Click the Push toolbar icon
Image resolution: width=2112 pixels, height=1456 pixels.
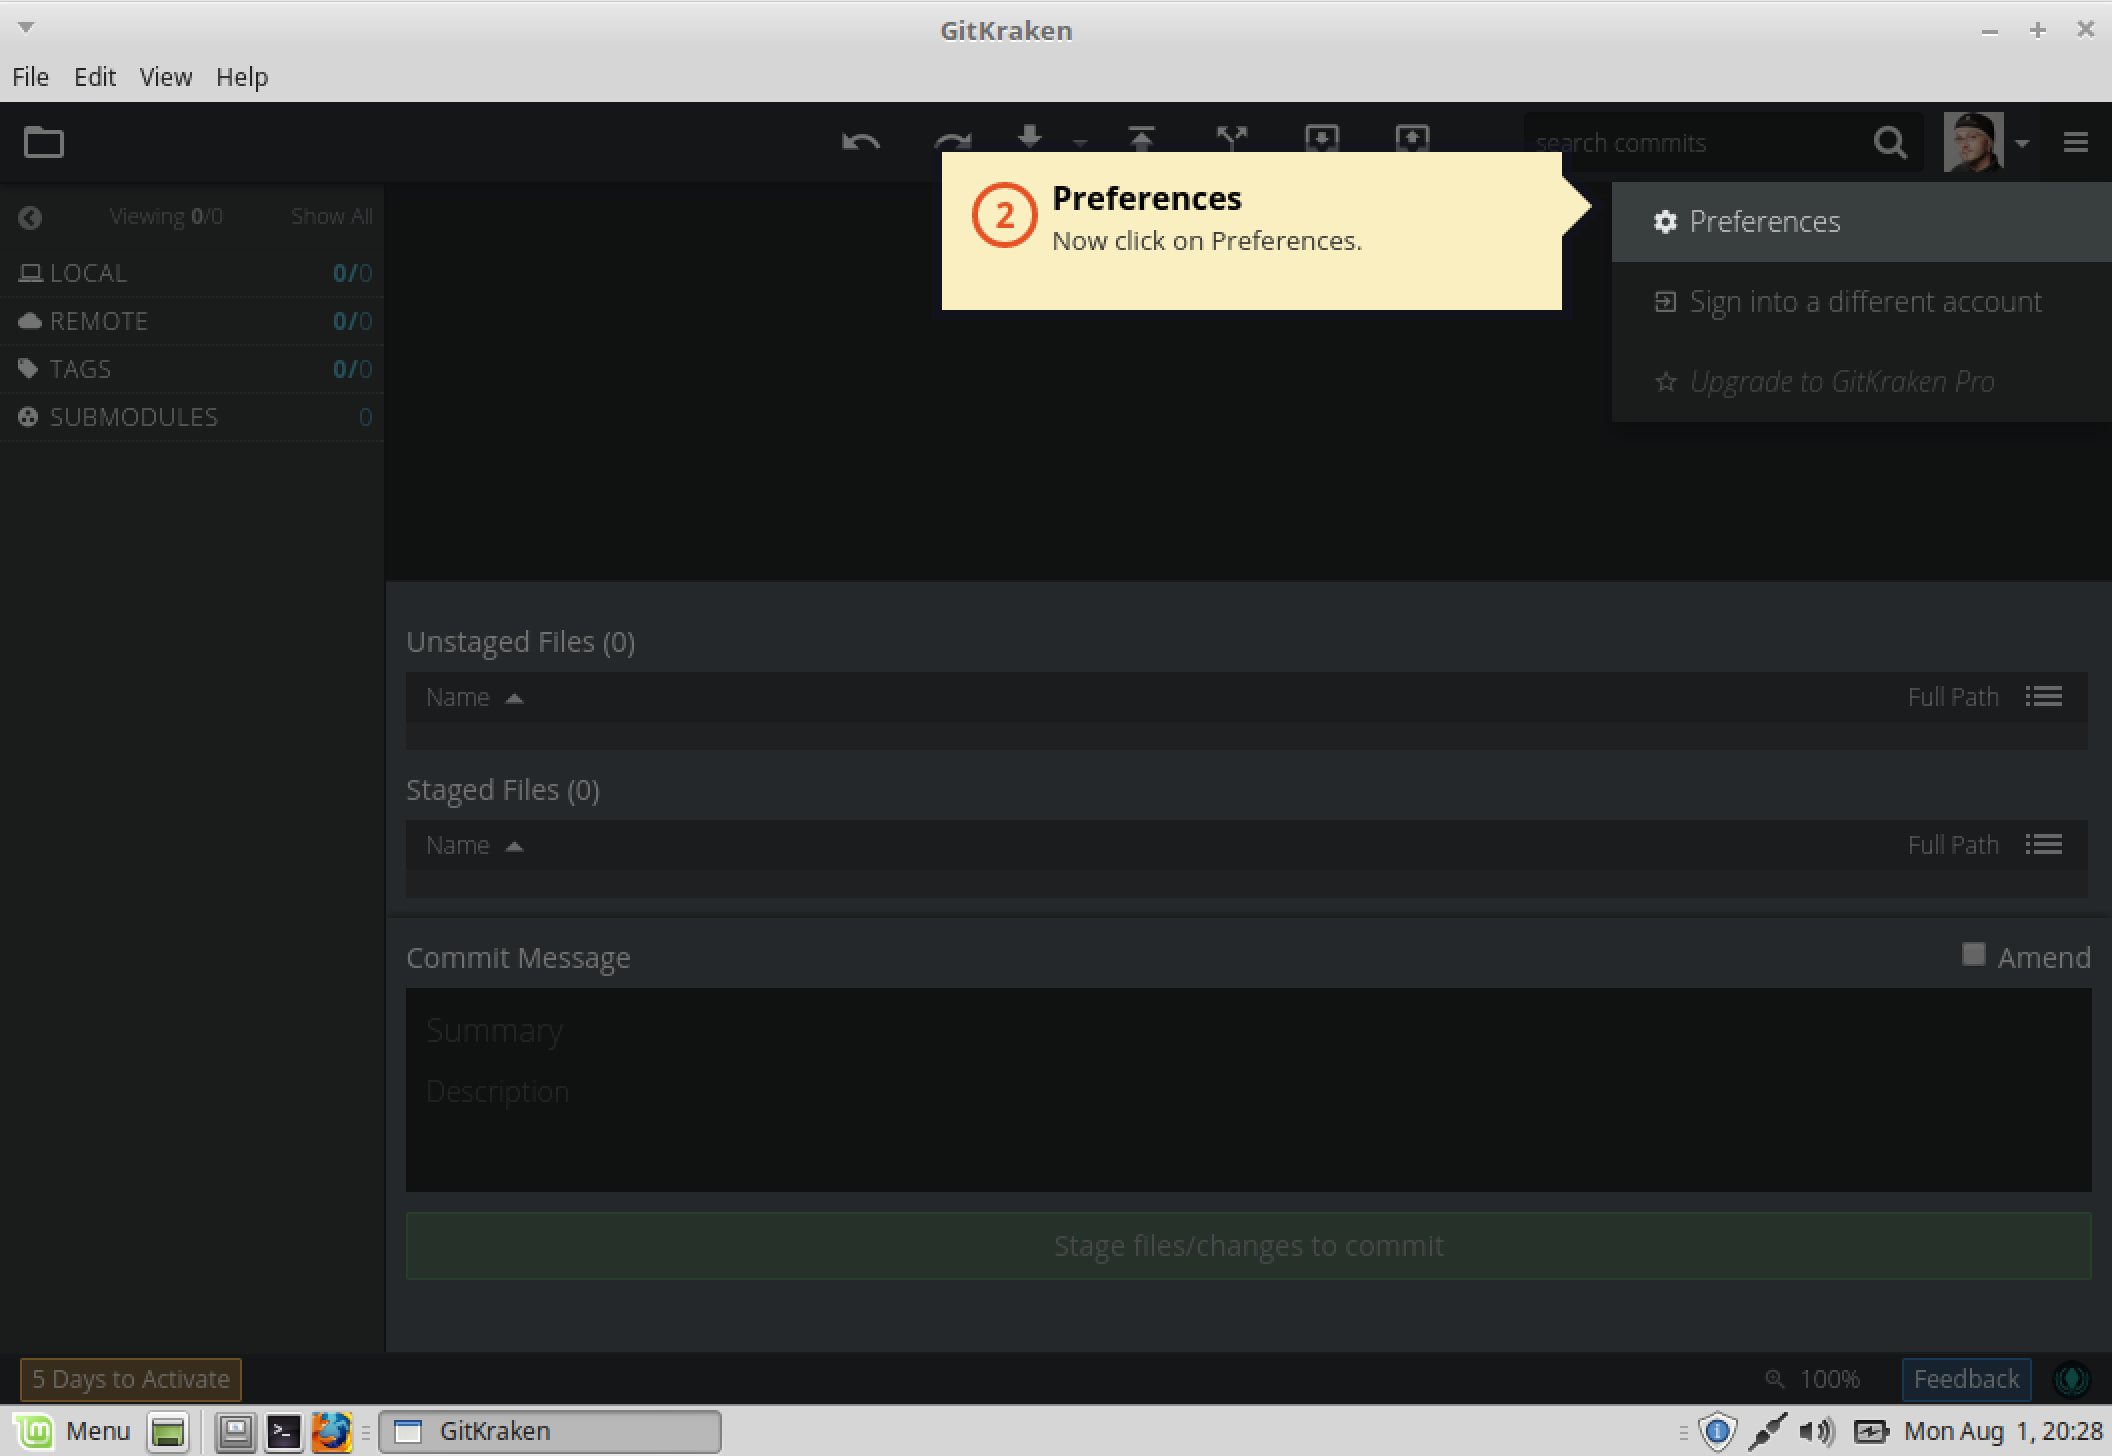coord(1142,138)
